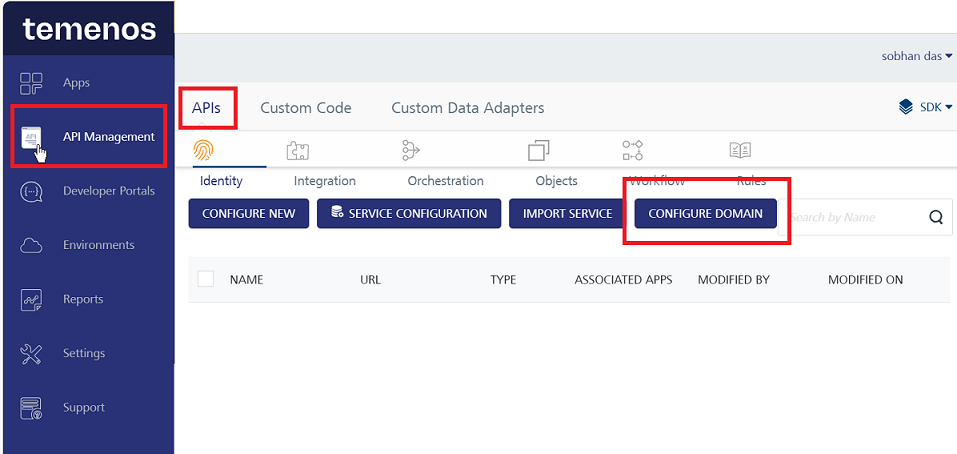
Task: Select the Objects stacked squares icon
Action: coord(538,150)
